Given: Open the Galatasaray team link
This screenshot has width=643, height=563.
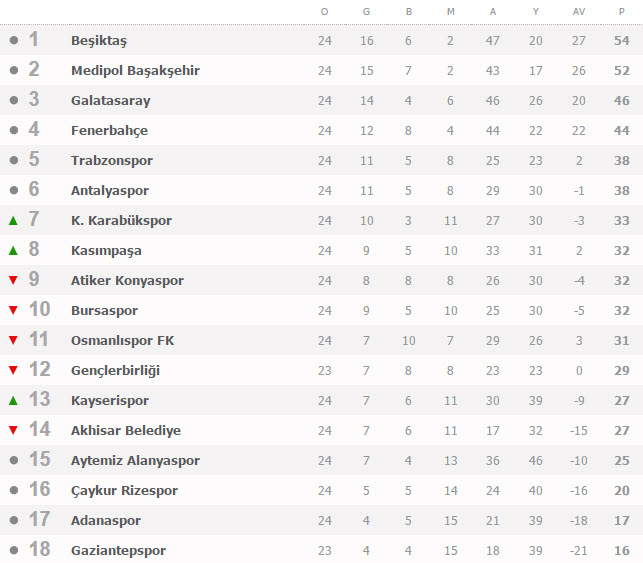Looking at the screenshot, I should (111, 100).
